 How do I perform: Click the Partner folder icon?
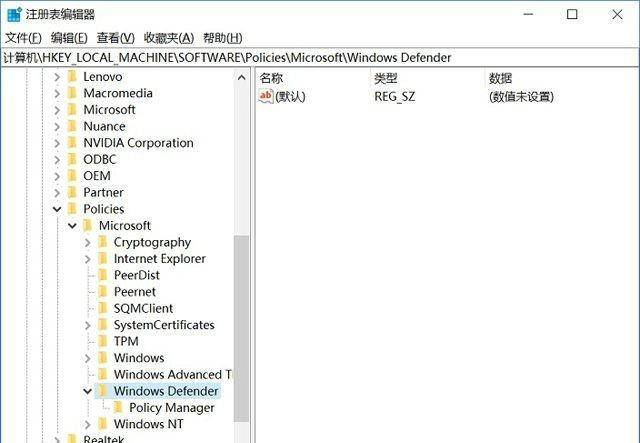(72, 192)
